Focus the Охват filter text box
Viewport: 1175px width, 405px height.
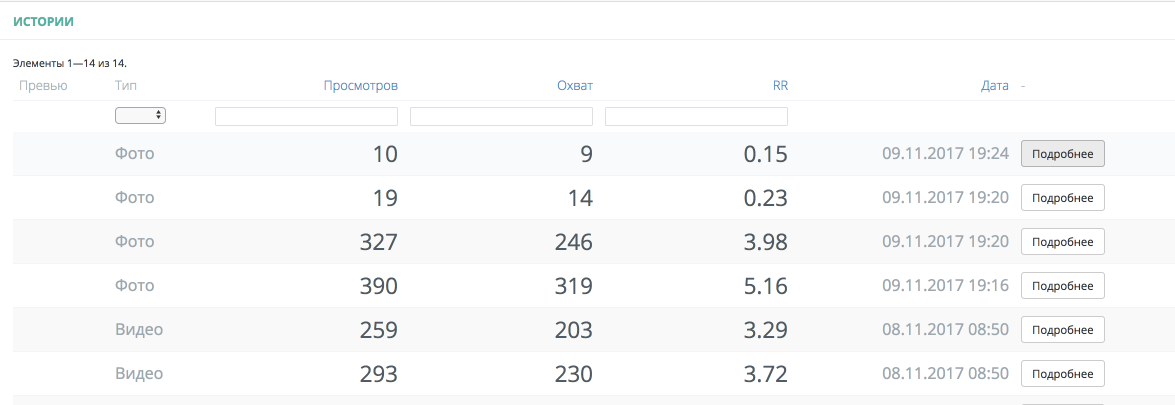[x=501, y=116]
